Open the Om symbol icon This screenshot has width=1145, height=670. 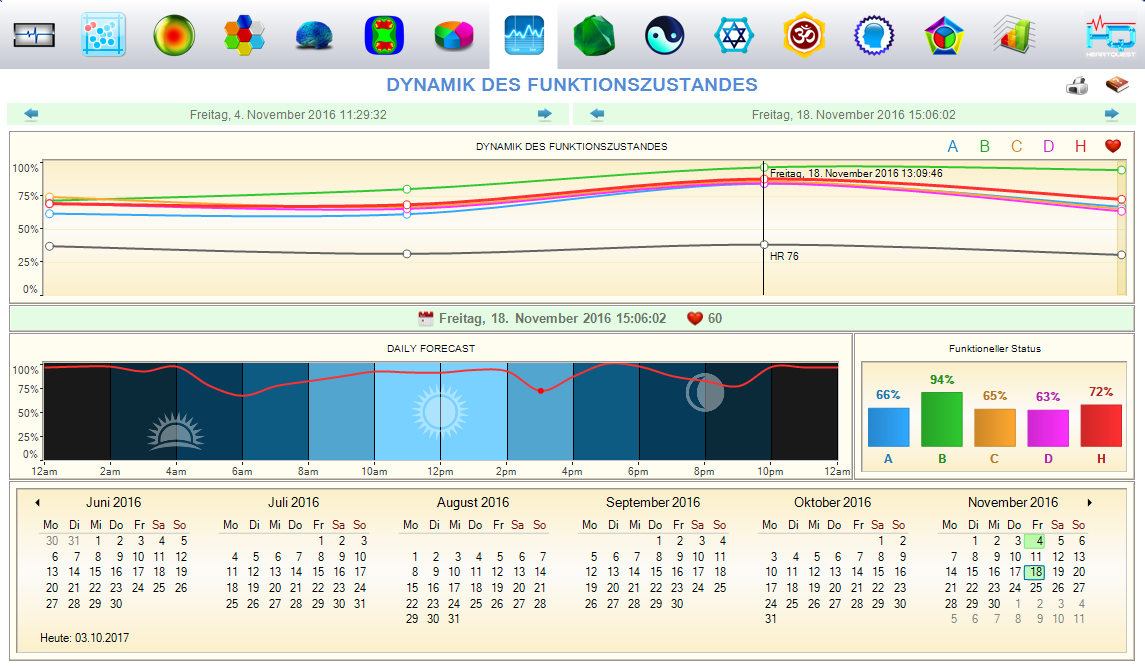point(804,35)
